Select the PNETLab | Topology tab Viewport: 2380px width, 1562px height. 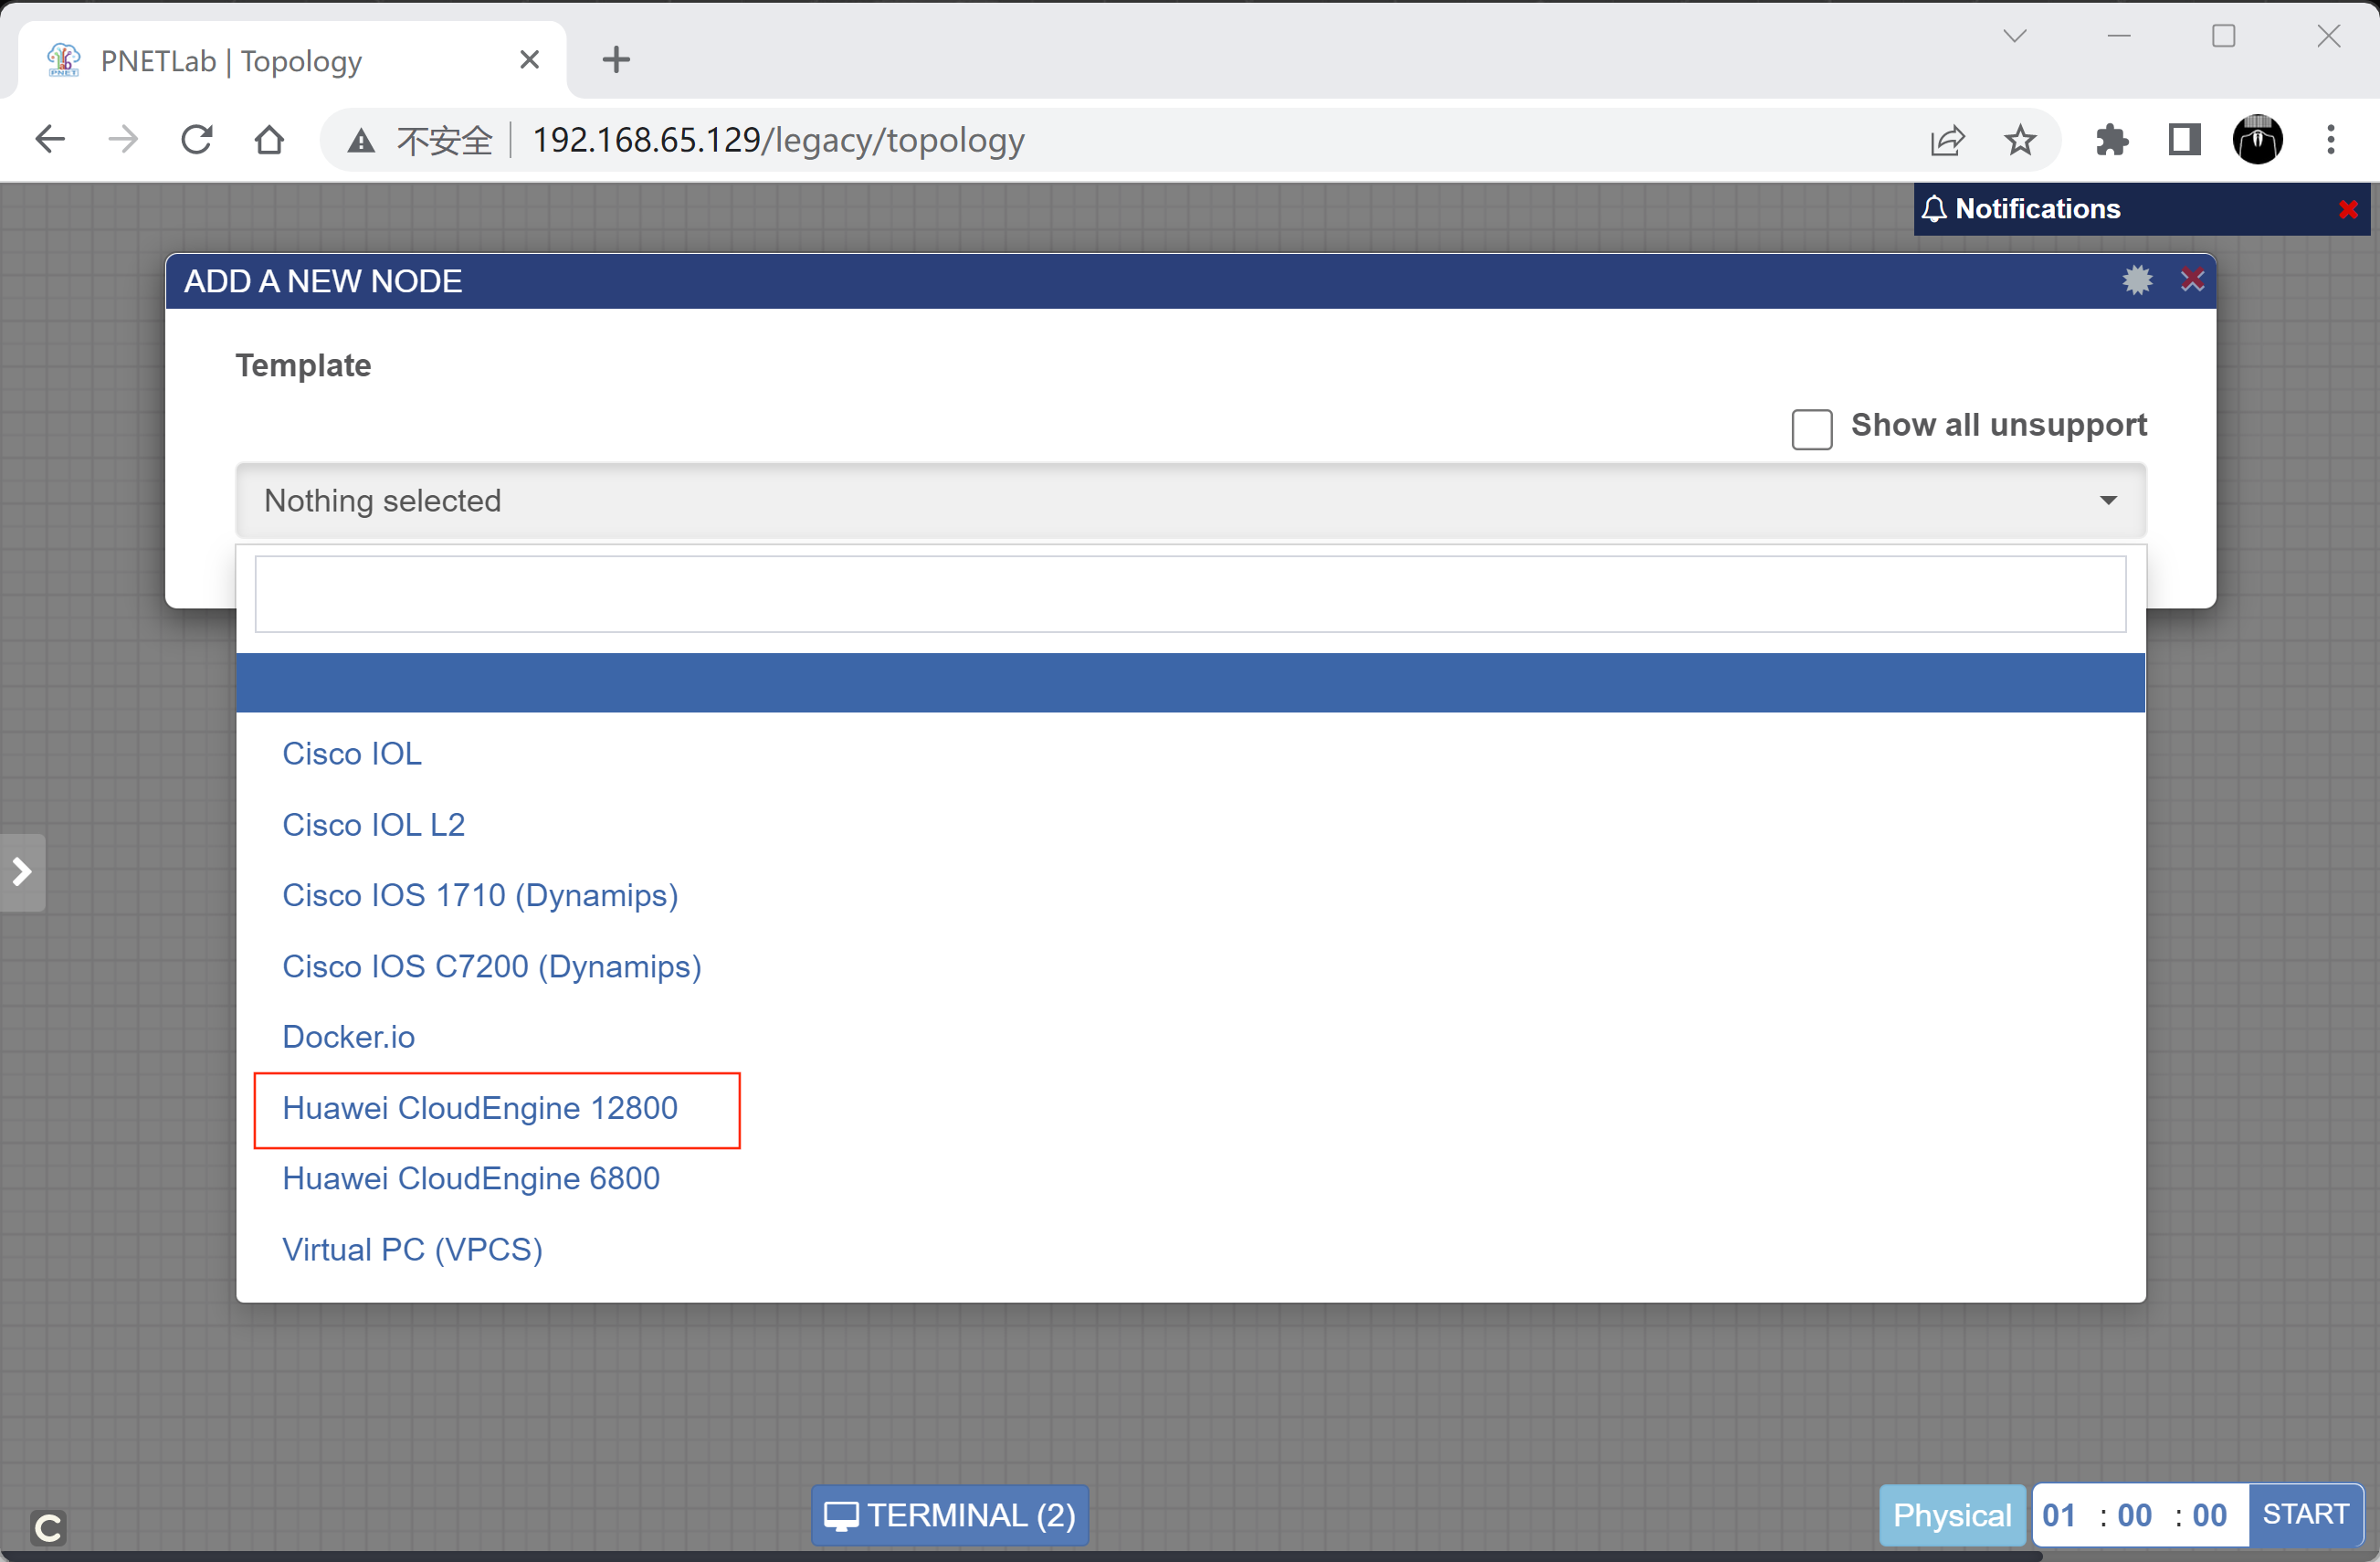click(292, 60)
